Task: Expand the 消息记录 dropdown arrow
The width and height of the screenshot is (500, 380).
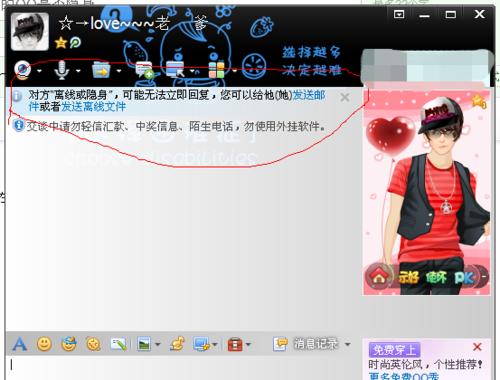Action: 347,344
